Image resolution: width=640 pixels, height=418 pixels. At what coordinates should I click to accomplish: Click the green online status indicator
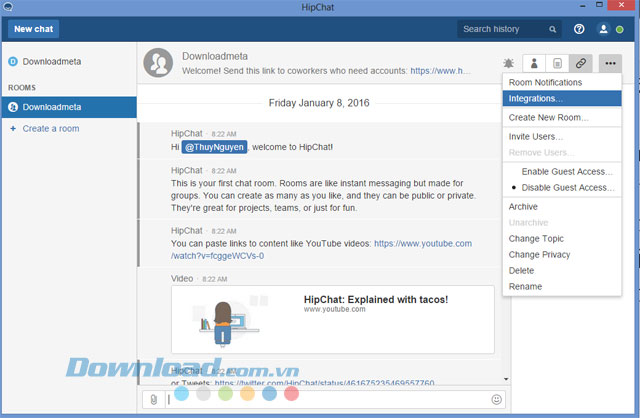point(620,29)
